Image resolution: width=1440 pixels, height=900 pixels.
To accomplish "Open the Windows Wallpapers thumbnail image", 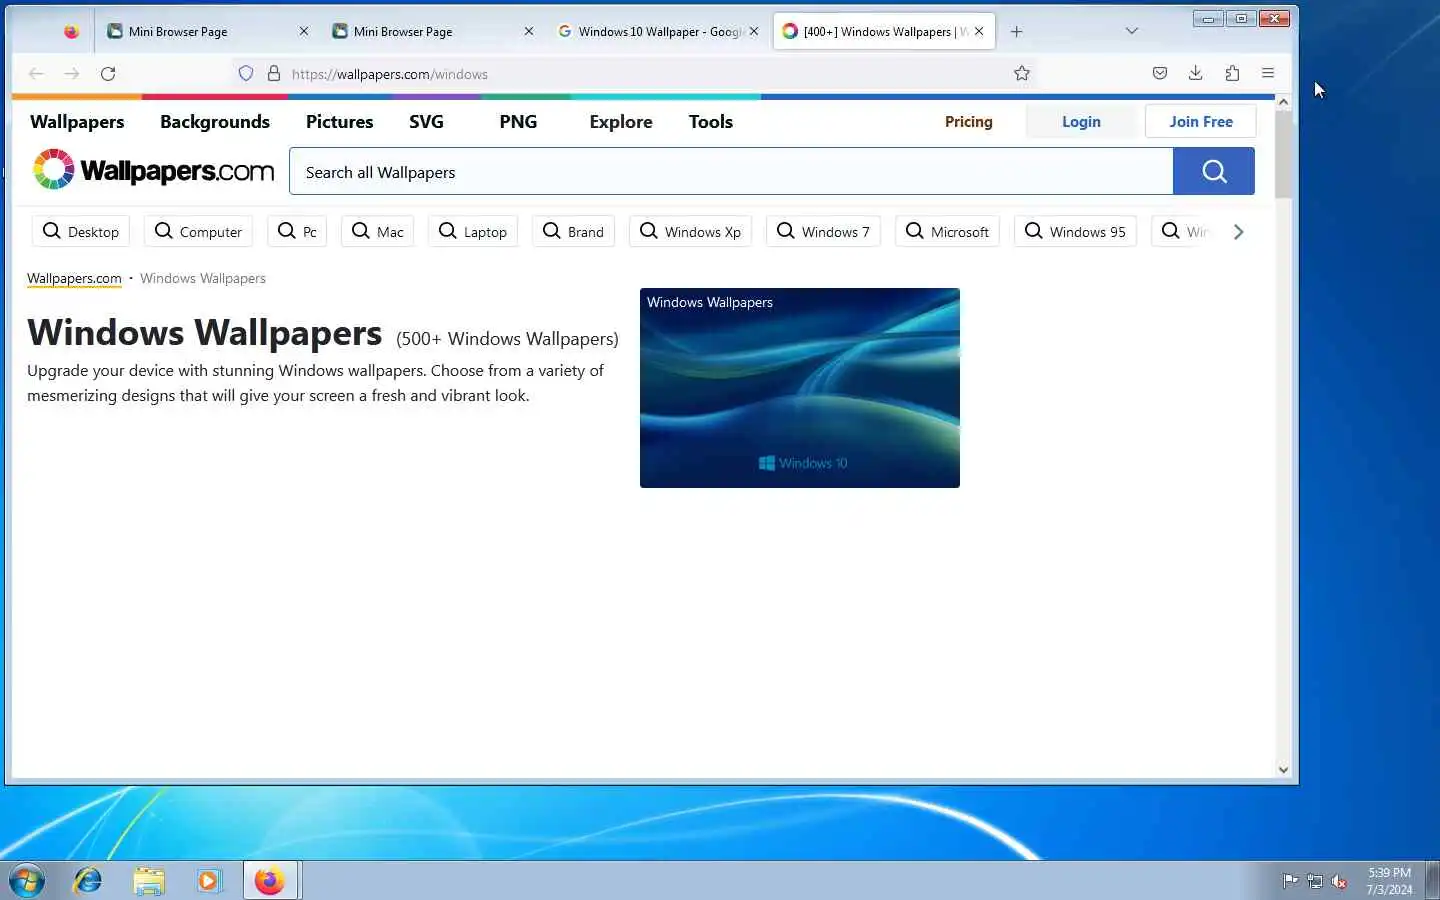I will [800, 388].
